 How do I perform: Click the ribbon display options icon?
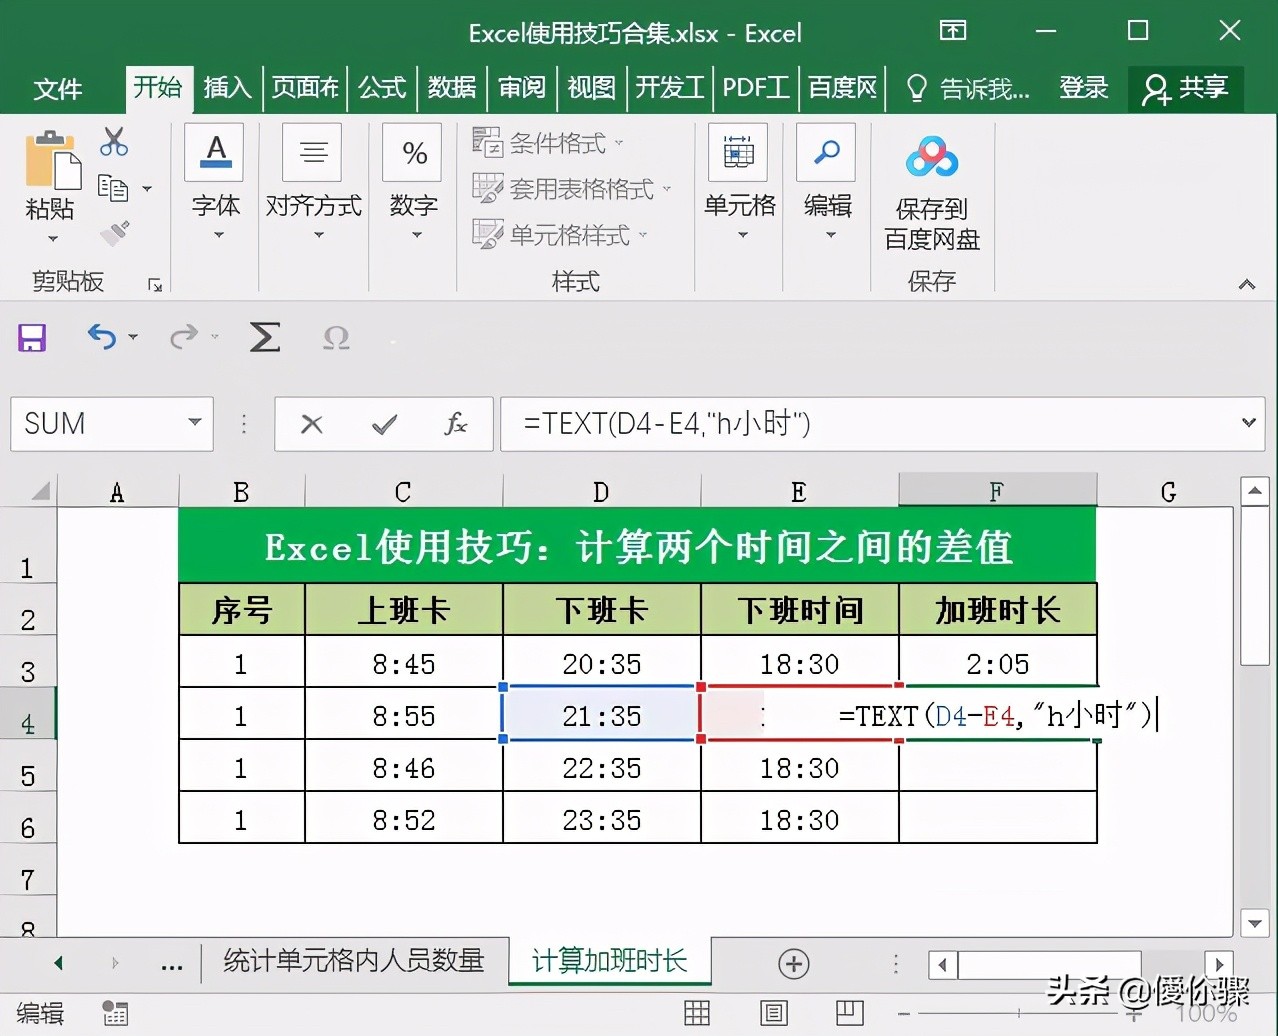953,31
